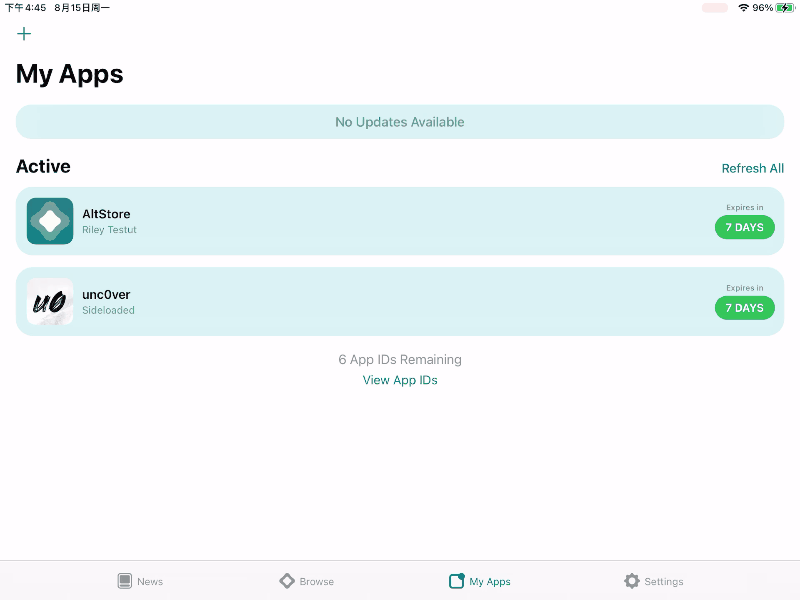The width and height of the screenshot is (800, 600).
Task: Open Settings tab gear icon
Action: [x=632, y=581]
